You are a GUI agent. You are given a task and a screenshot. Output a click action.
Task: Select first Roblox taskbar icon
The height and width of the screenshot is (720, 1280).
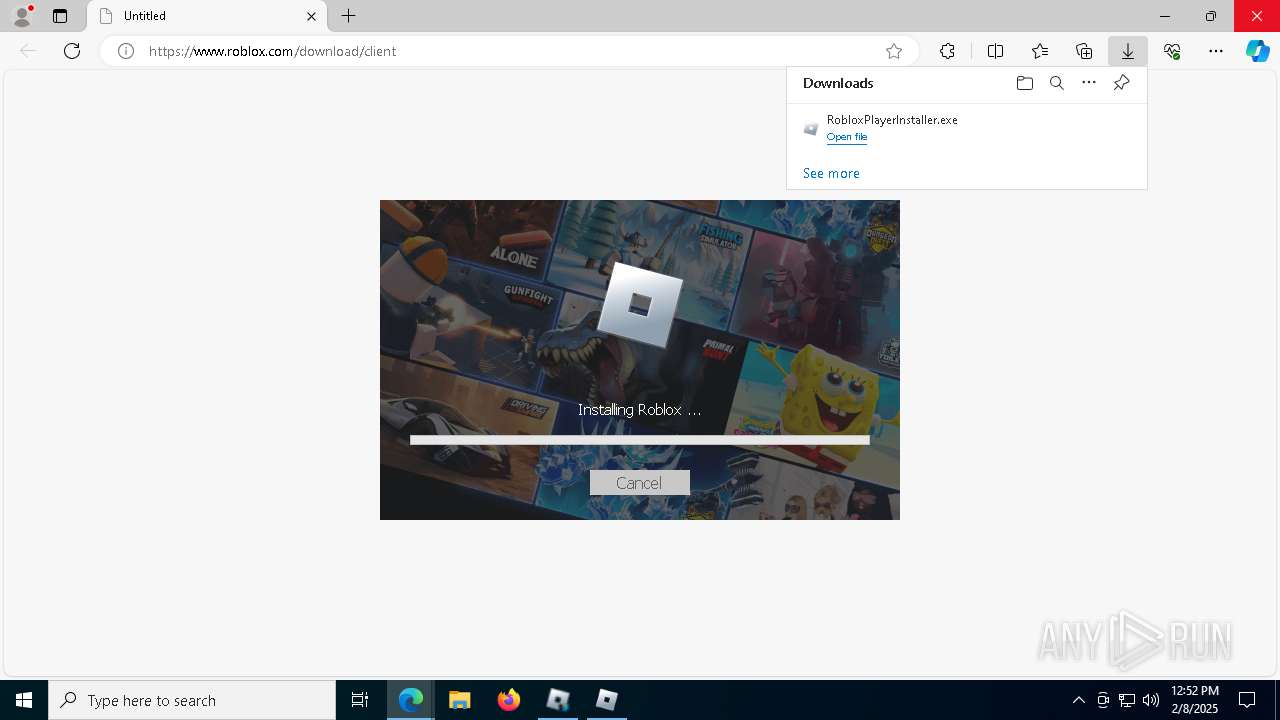pyautogui.click(x=557, y=700)
